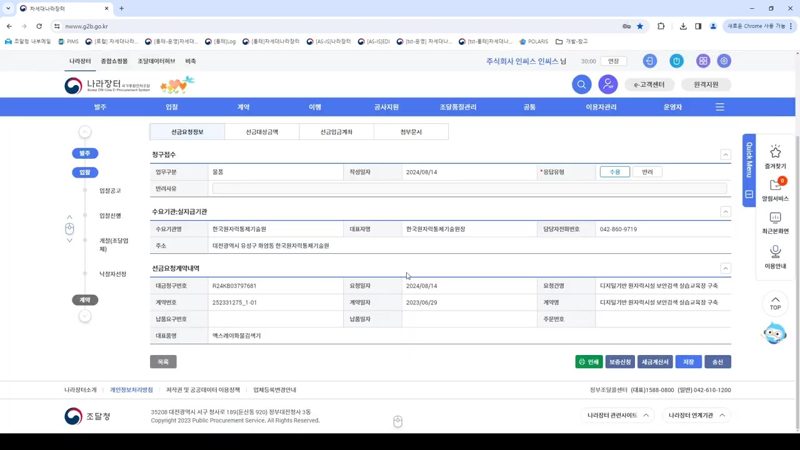Image resolution: width=800 pixels, height=450 pixels.
Task: Open the chatbot mascot icon
Action: pyautogui.click(x=774, y=333)
